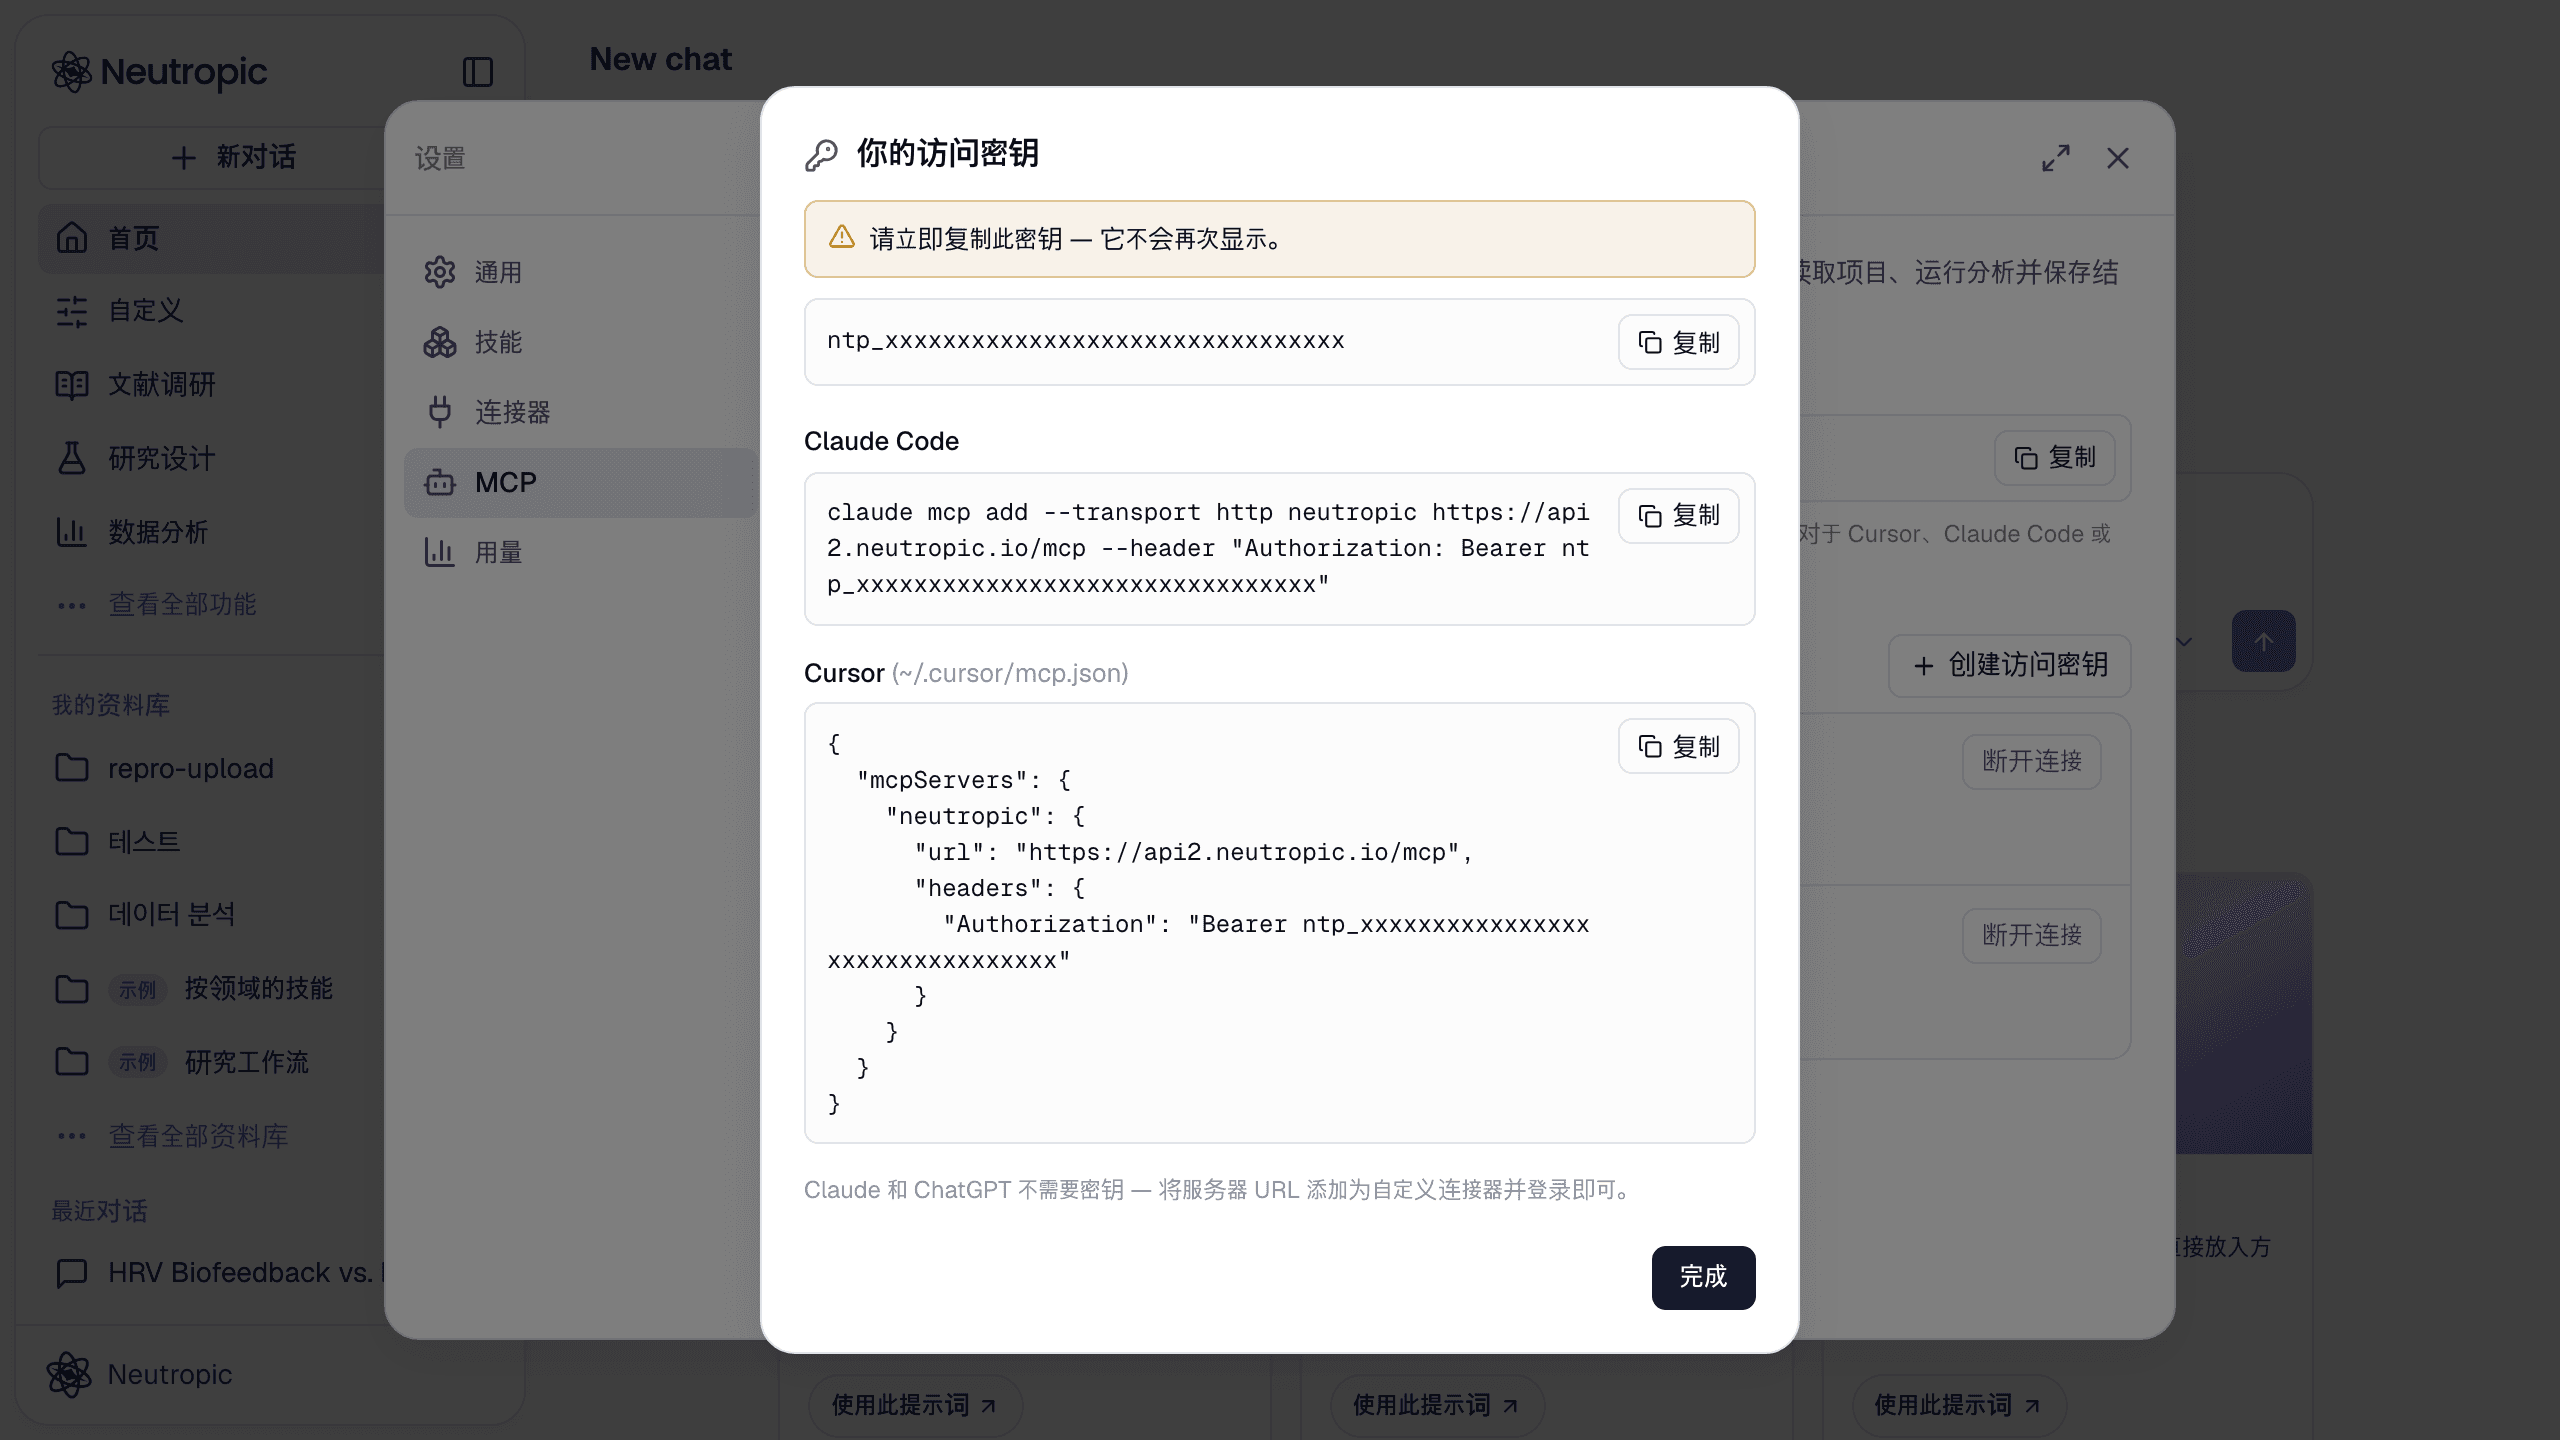Open the dropdown chevron beside send button
The image size is (2560, 1440).
[2185, 641]
